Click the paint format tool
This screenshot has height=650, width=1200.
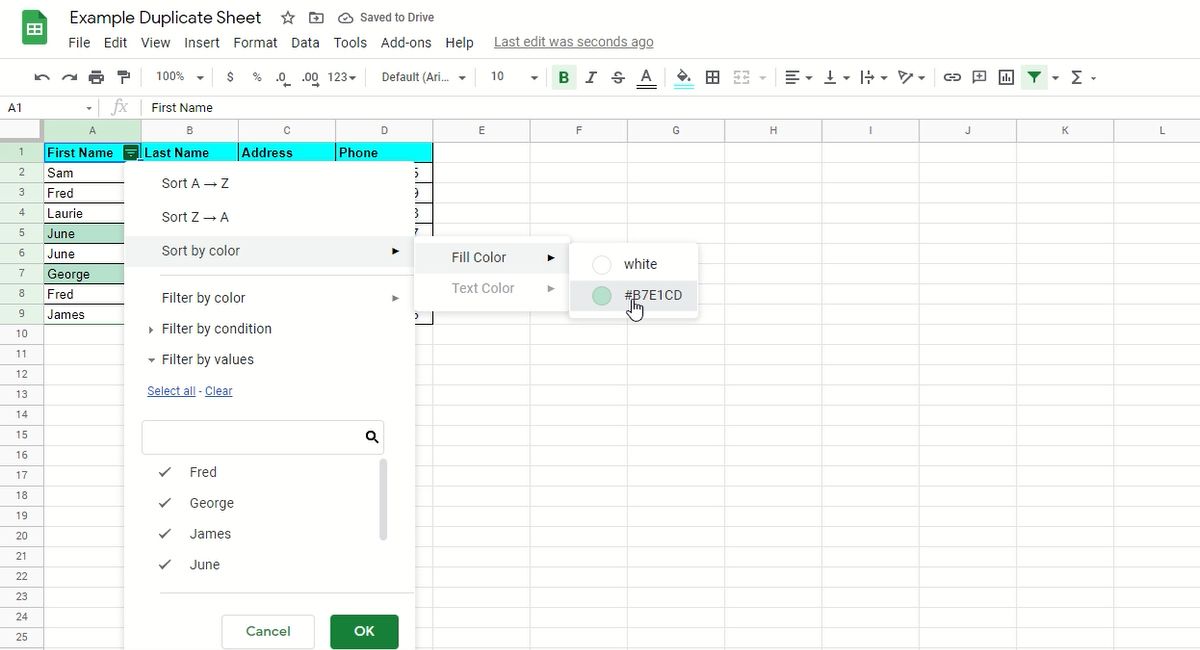(x=123, y=76)
